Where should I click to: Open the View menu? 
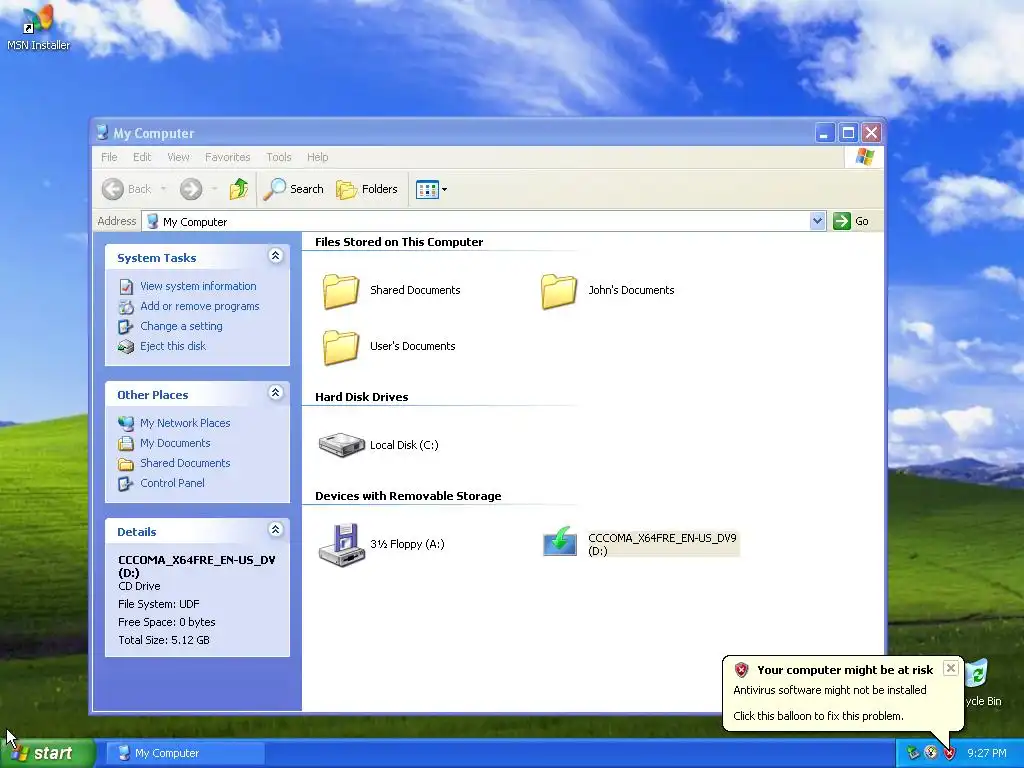178,157
